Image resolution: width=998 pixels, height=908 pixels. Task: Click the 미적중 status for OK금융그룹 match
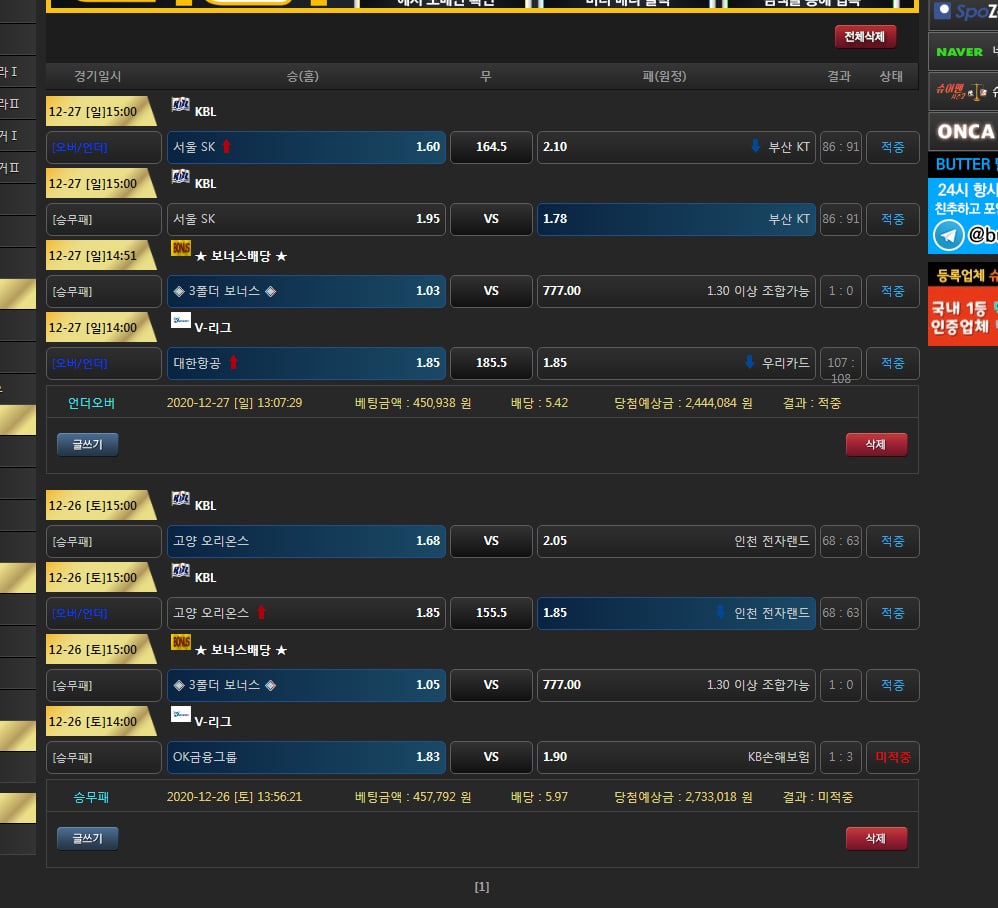tap(892, 757)
